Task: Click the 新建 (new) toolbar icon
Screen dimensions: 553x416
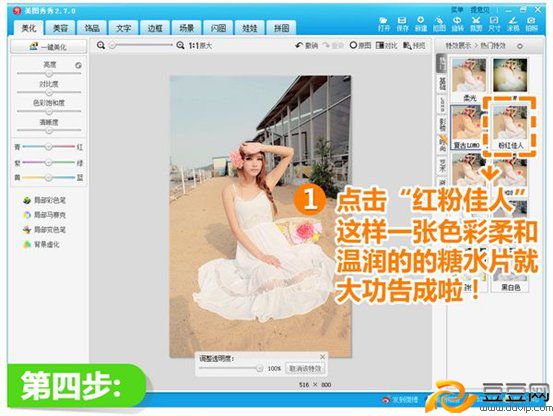Action: click(421, 24)
